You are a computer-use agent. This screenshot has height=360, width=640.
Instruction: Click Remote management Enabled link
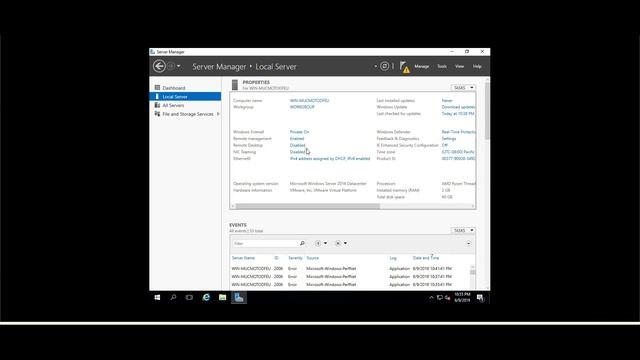pyautogui.click(x=297, y=139)
